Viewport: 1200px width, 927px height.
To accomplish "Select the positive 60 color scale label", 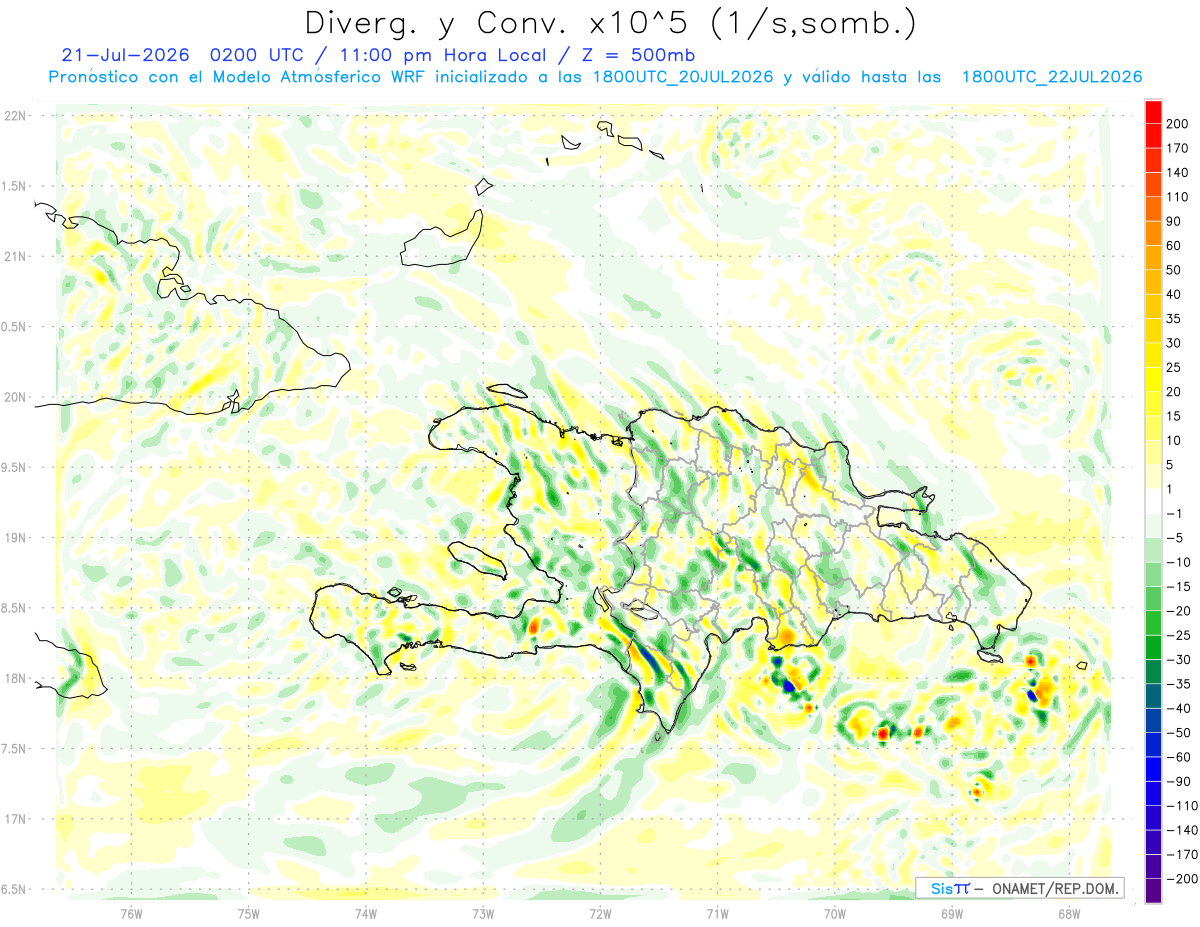I will (x=1176, y=246).
